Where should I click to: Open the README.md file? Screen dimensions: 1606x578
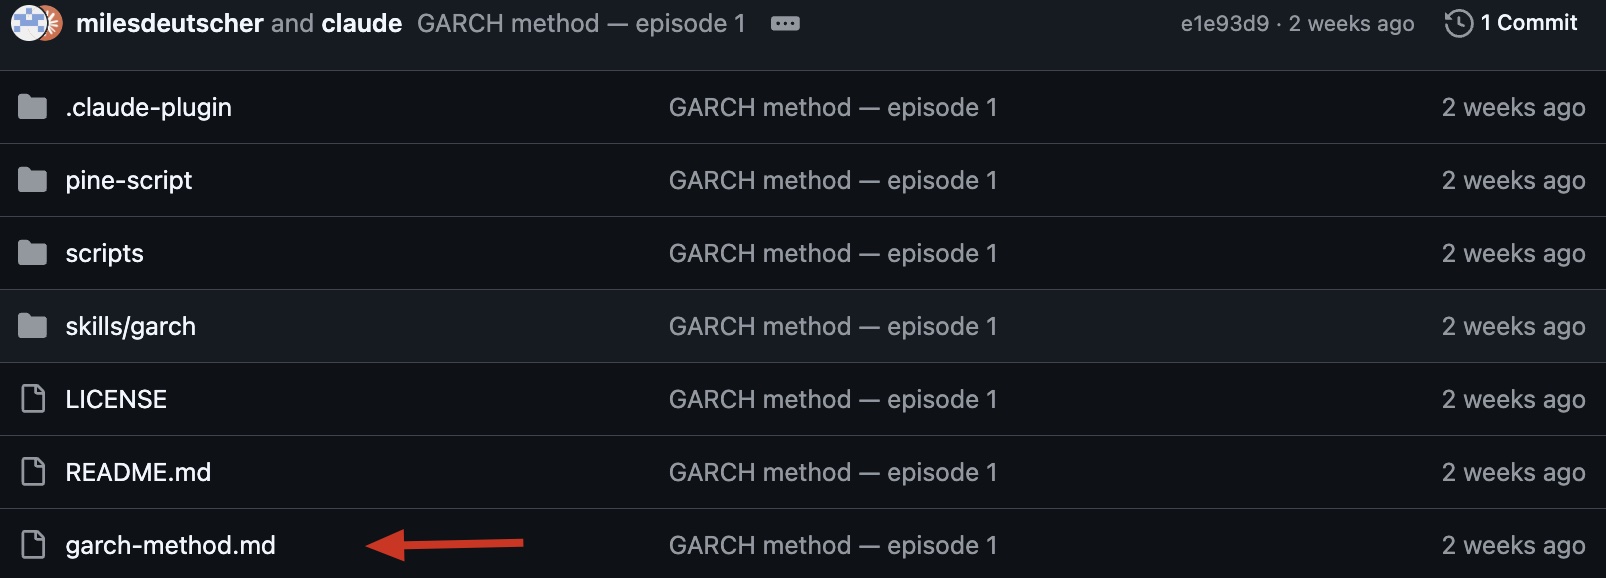[x=138, y=472]
